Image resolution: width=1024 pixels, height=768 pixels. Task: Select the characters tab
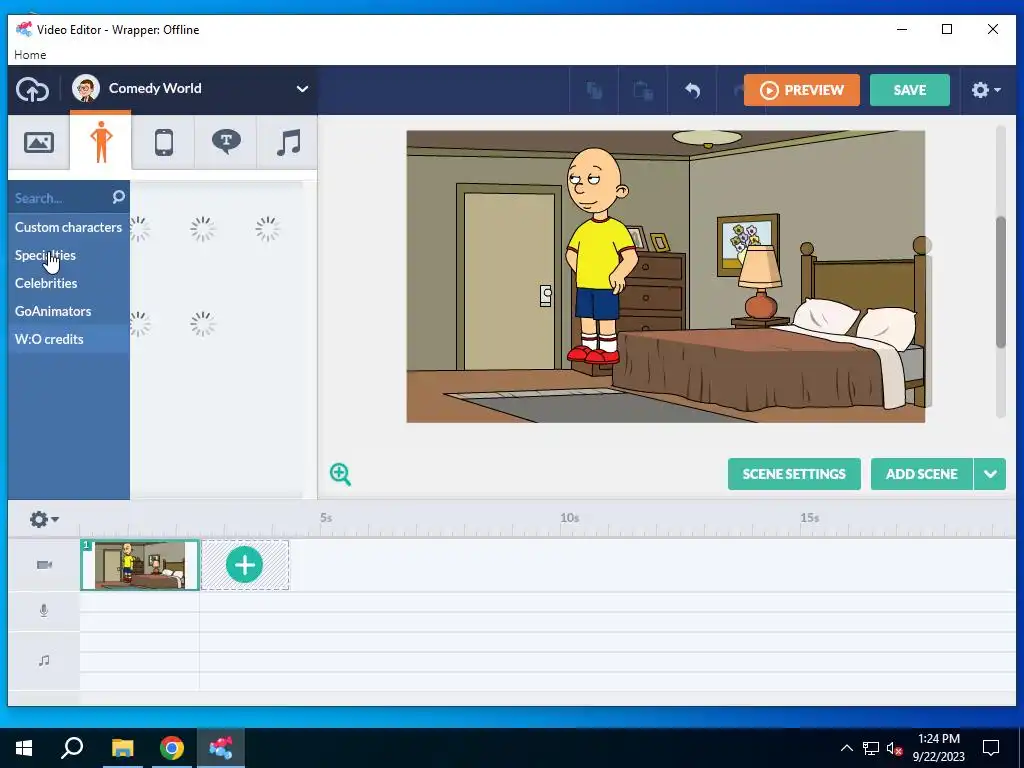pos(101,142)
